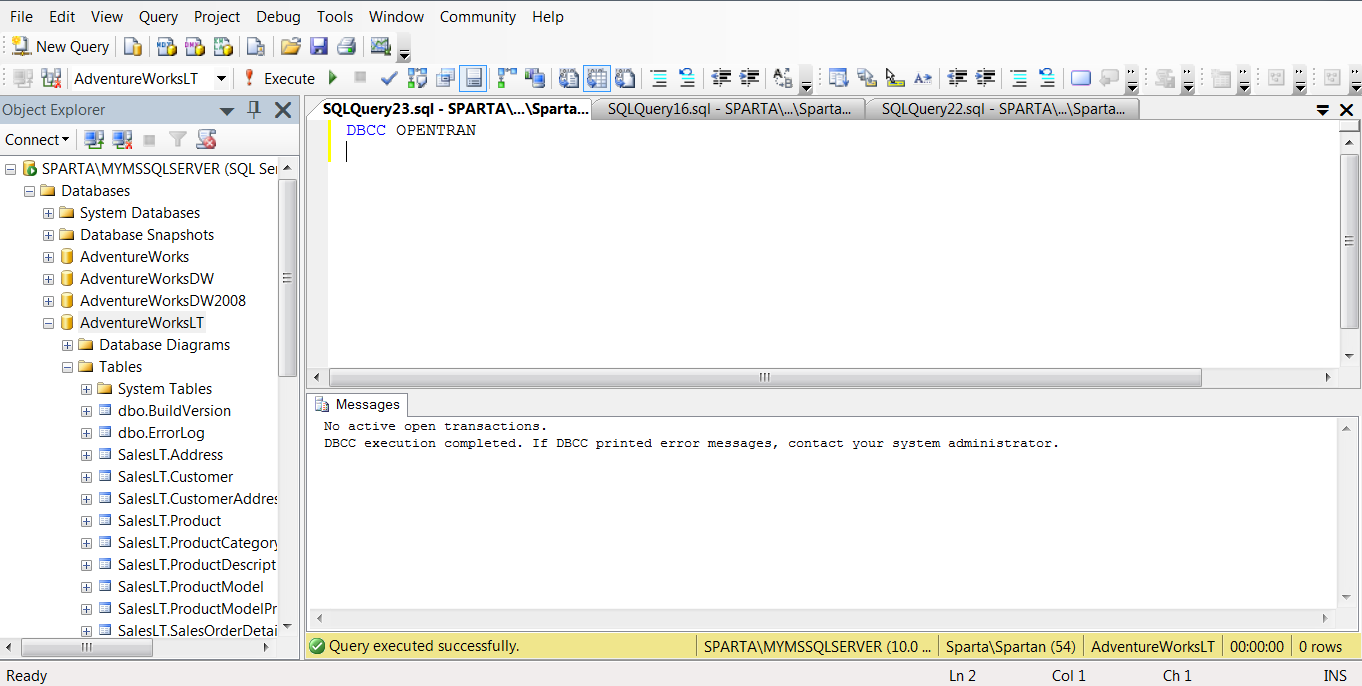Click the Print icon in toolbar
The width and height of the screenshot is (1362, 686).
(346, 46)
